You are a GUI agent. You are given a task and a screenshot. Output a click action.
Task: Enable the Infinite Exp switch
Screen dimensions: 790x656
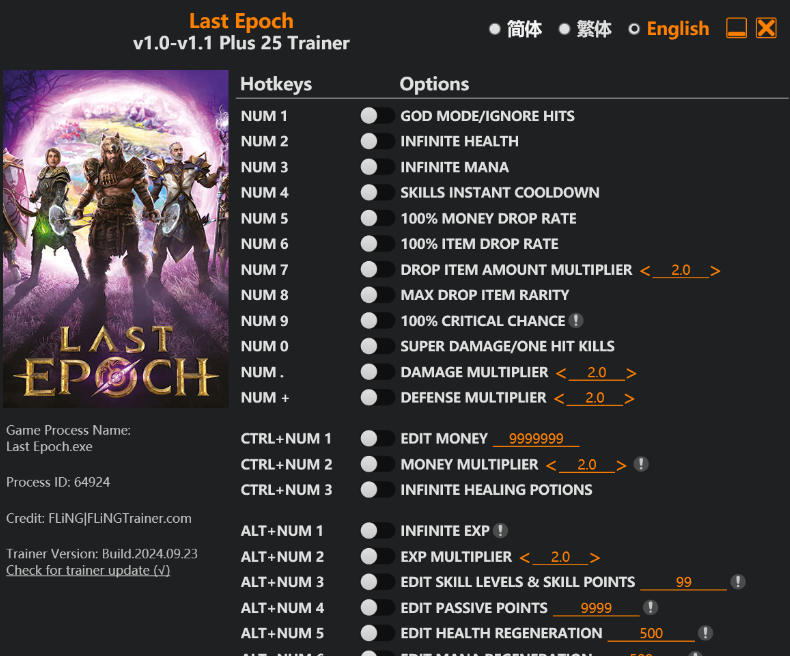point(377,531)
